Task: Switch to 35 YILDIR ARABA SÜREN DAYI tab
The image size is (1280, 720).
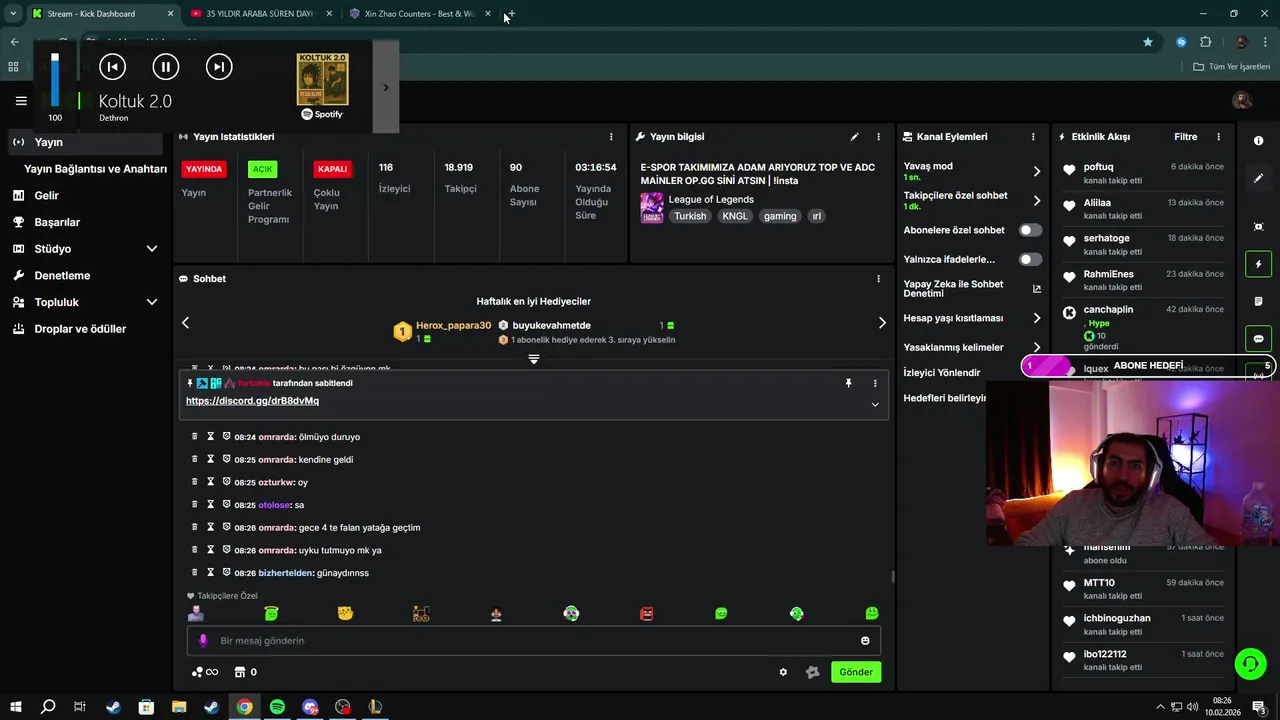Action: pyautogui.click(x=258, y=14)
